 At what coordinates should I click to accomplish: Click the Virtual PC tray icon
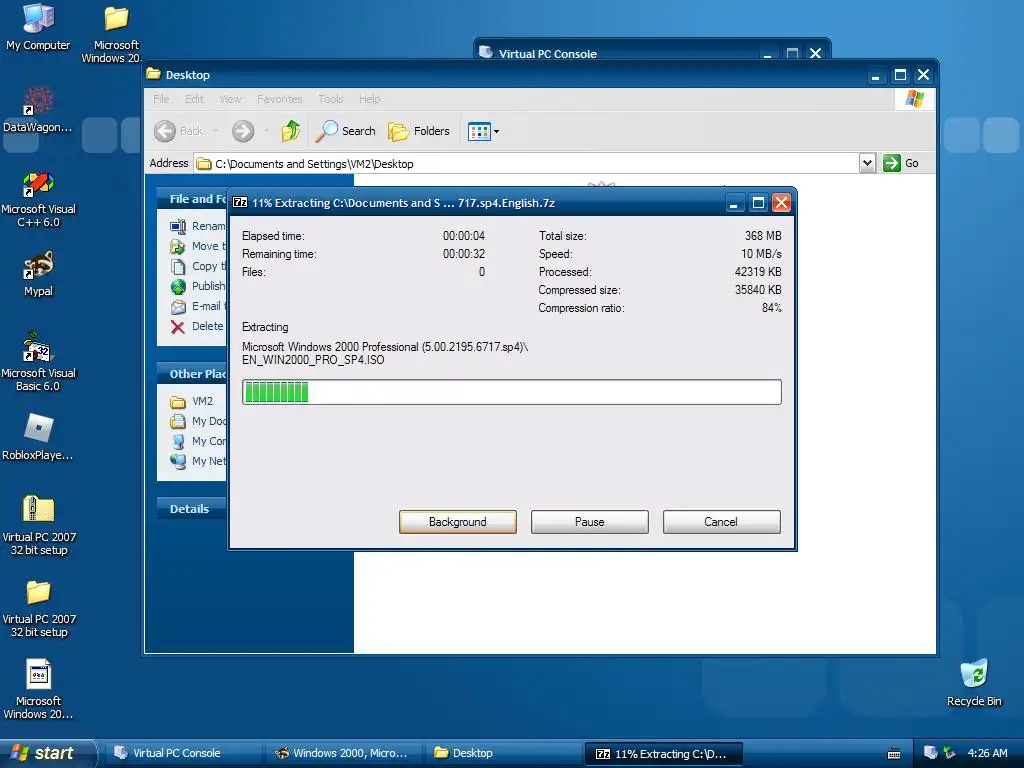pos(930,753)
